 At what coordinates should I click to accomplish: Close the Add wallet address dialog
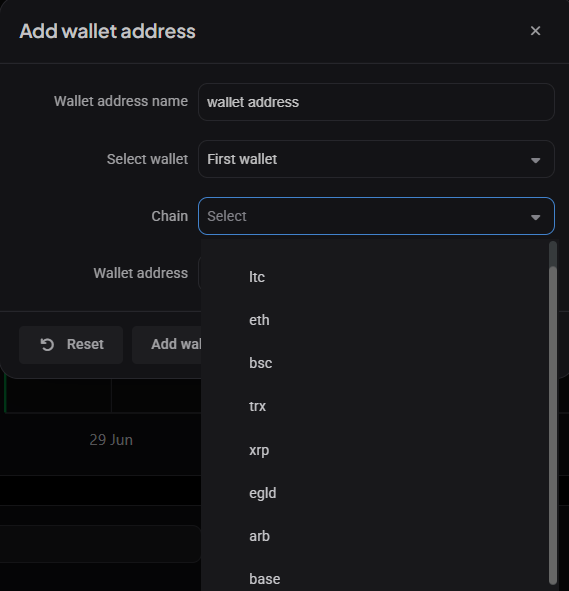tap(535, 31)
